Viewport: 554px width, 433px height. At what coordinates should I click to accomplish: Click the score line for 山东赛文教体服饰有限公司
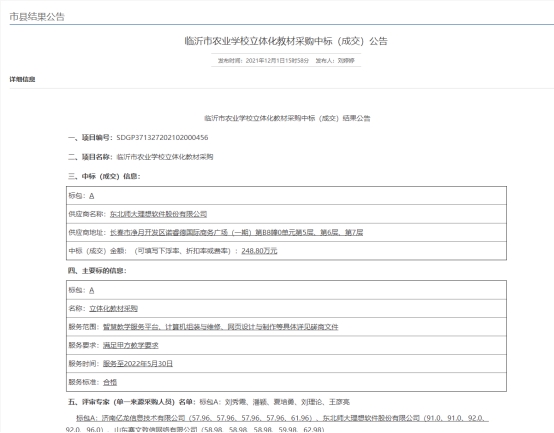pos(219,429)
